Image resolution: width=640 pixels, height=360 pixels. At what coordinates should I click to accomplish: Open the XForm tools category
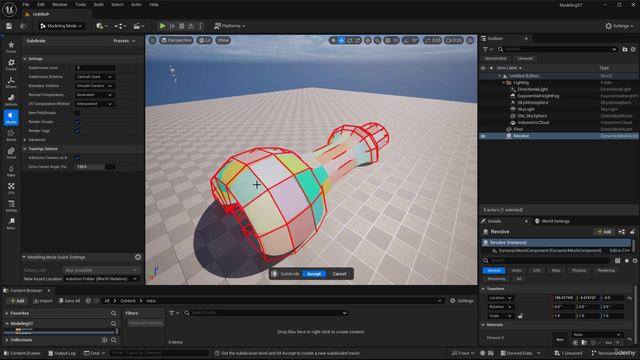pyautogui.click(x=11, y=82)
